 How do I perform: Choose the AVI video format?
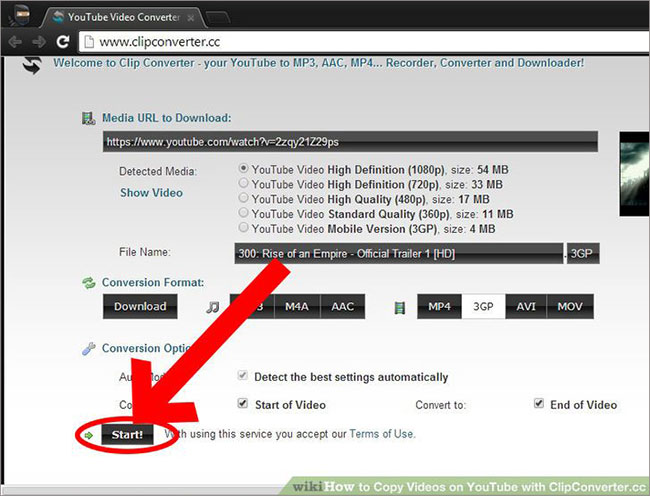[526, 306]
